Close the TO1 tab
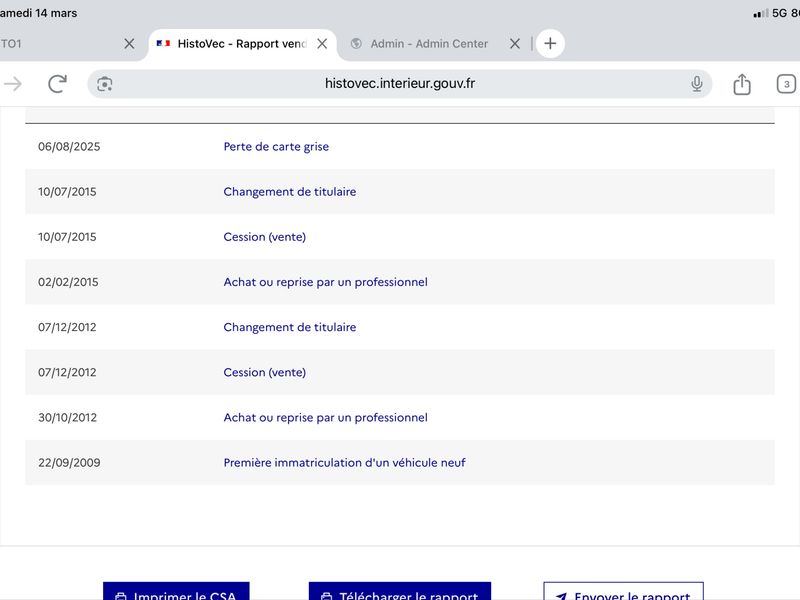Image resolution: width=800 pixels, height=600 pixels. [129, 44]
